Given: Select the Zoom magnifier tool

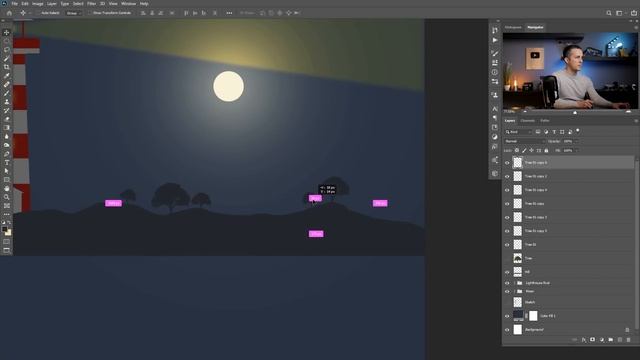Looking at the screenshot, I should (7, 197).
